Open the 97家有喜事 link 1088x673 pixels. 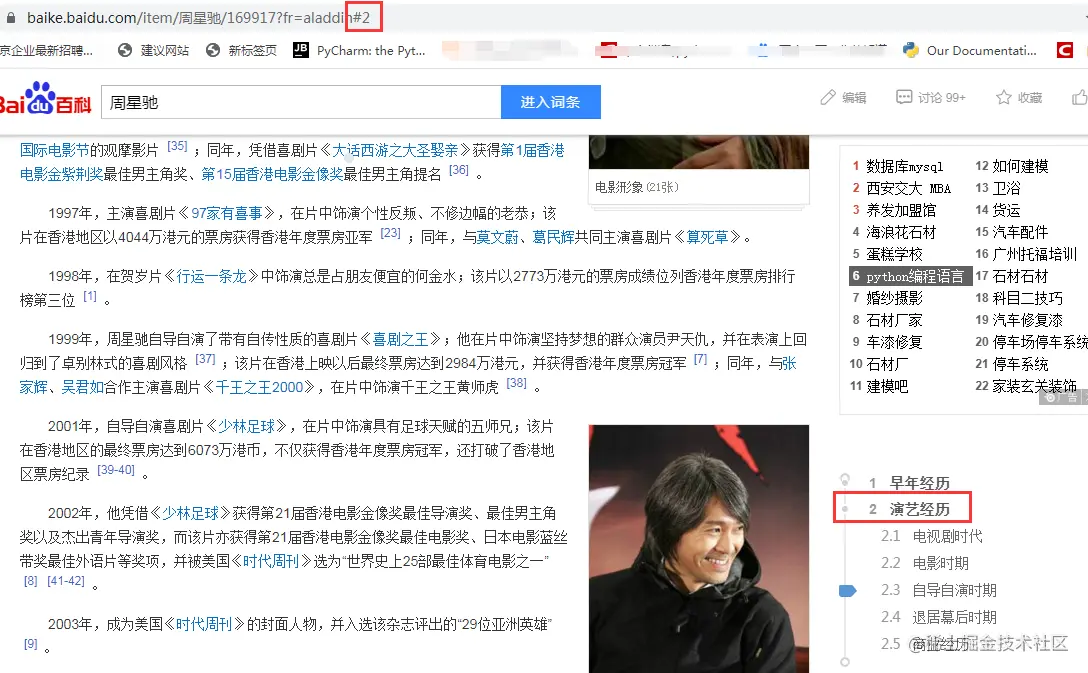click(x=227, y=213)
